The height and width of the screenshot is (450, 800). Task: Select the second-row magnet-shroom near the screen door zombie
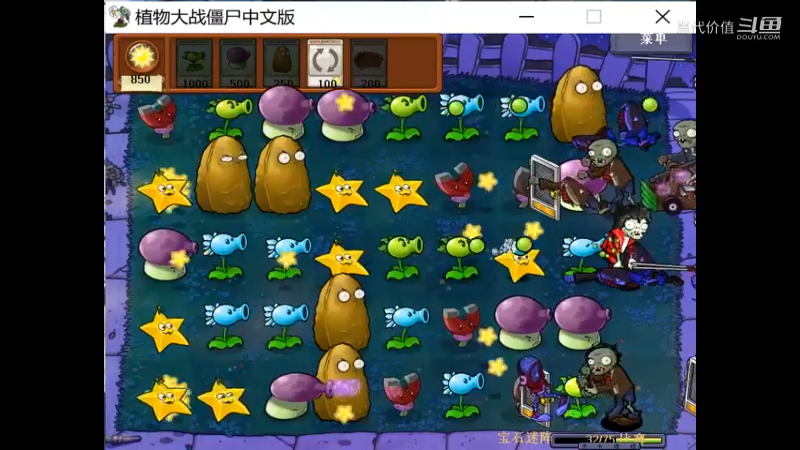pyautogui.click(x=454, y=184)
